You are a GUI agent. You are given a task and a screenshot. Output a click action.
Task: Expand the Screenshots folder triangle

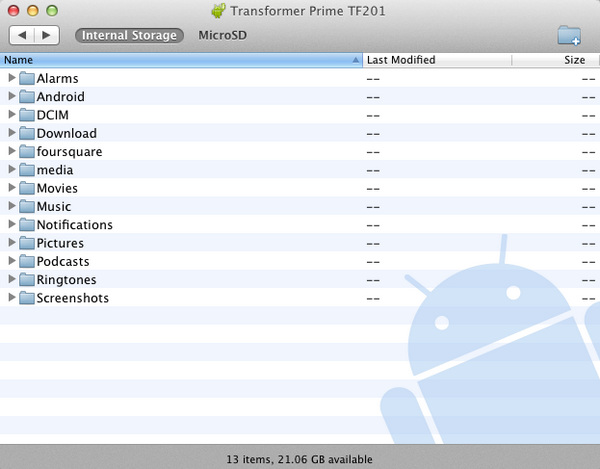click(12, 298)
